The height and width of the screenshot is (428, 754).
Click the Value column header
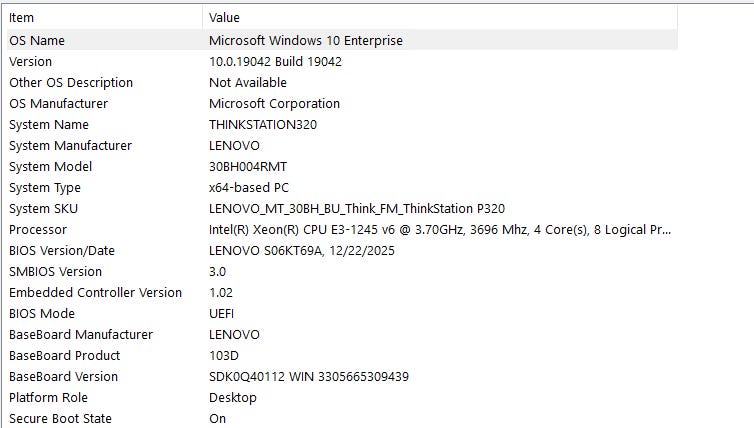pyautogui.click(x=440, y=17)
